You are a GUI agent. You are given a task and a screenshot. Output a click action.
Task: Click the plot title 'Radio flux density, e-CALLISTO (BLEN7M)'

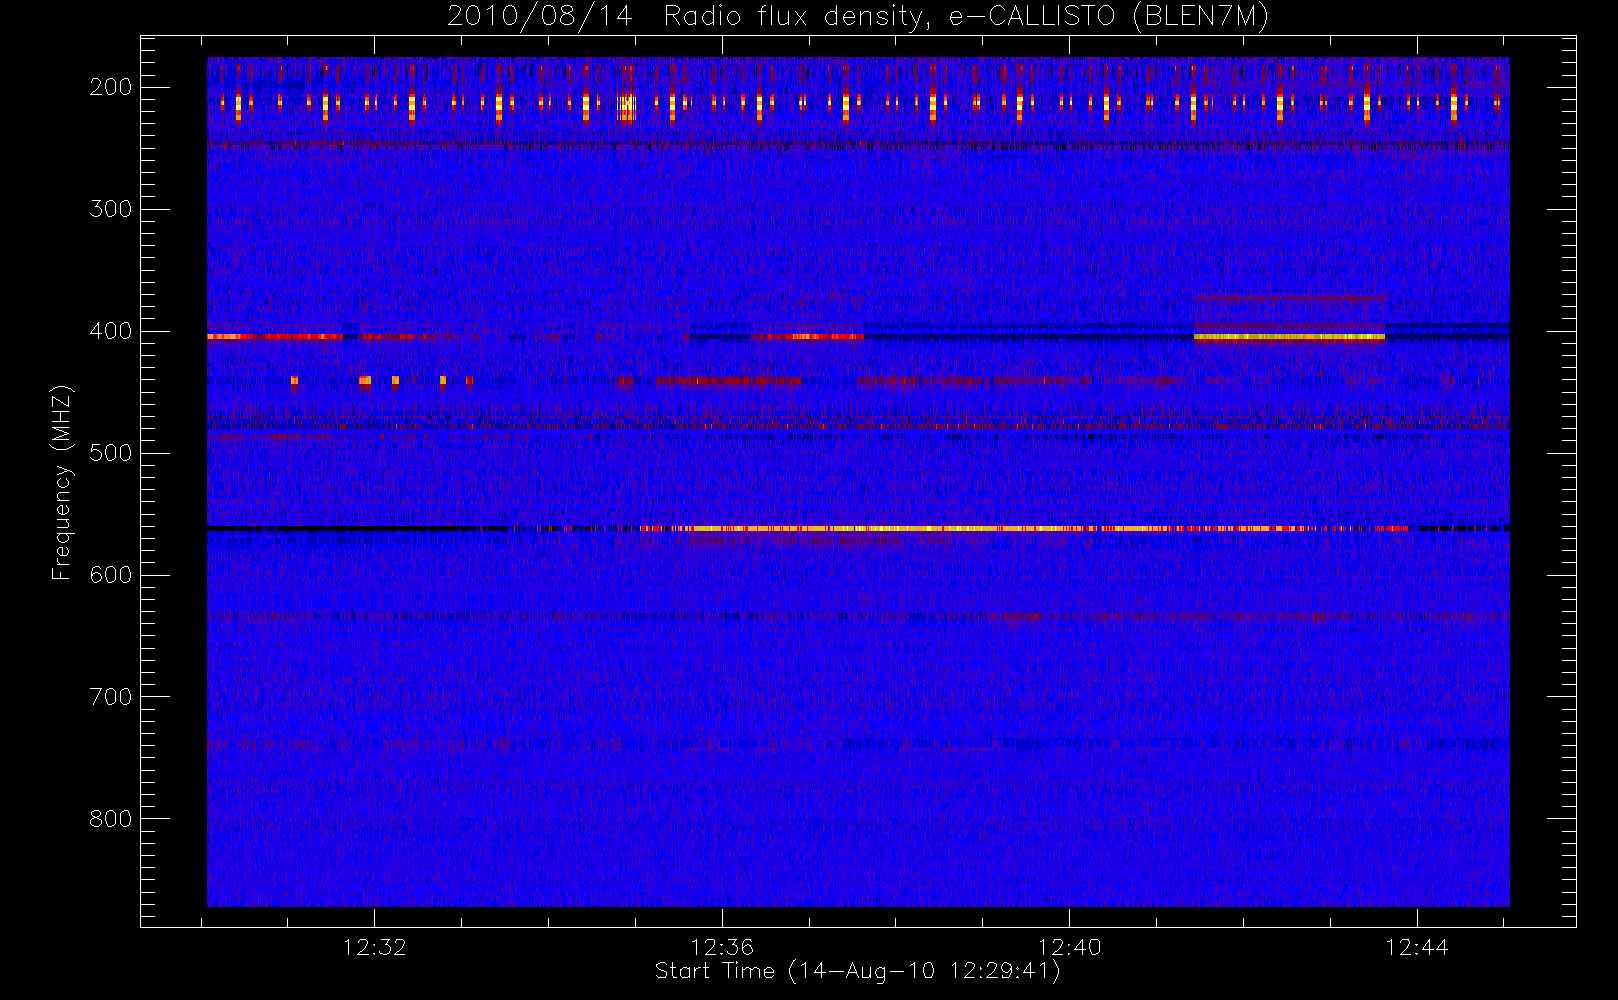coord(966,17)
